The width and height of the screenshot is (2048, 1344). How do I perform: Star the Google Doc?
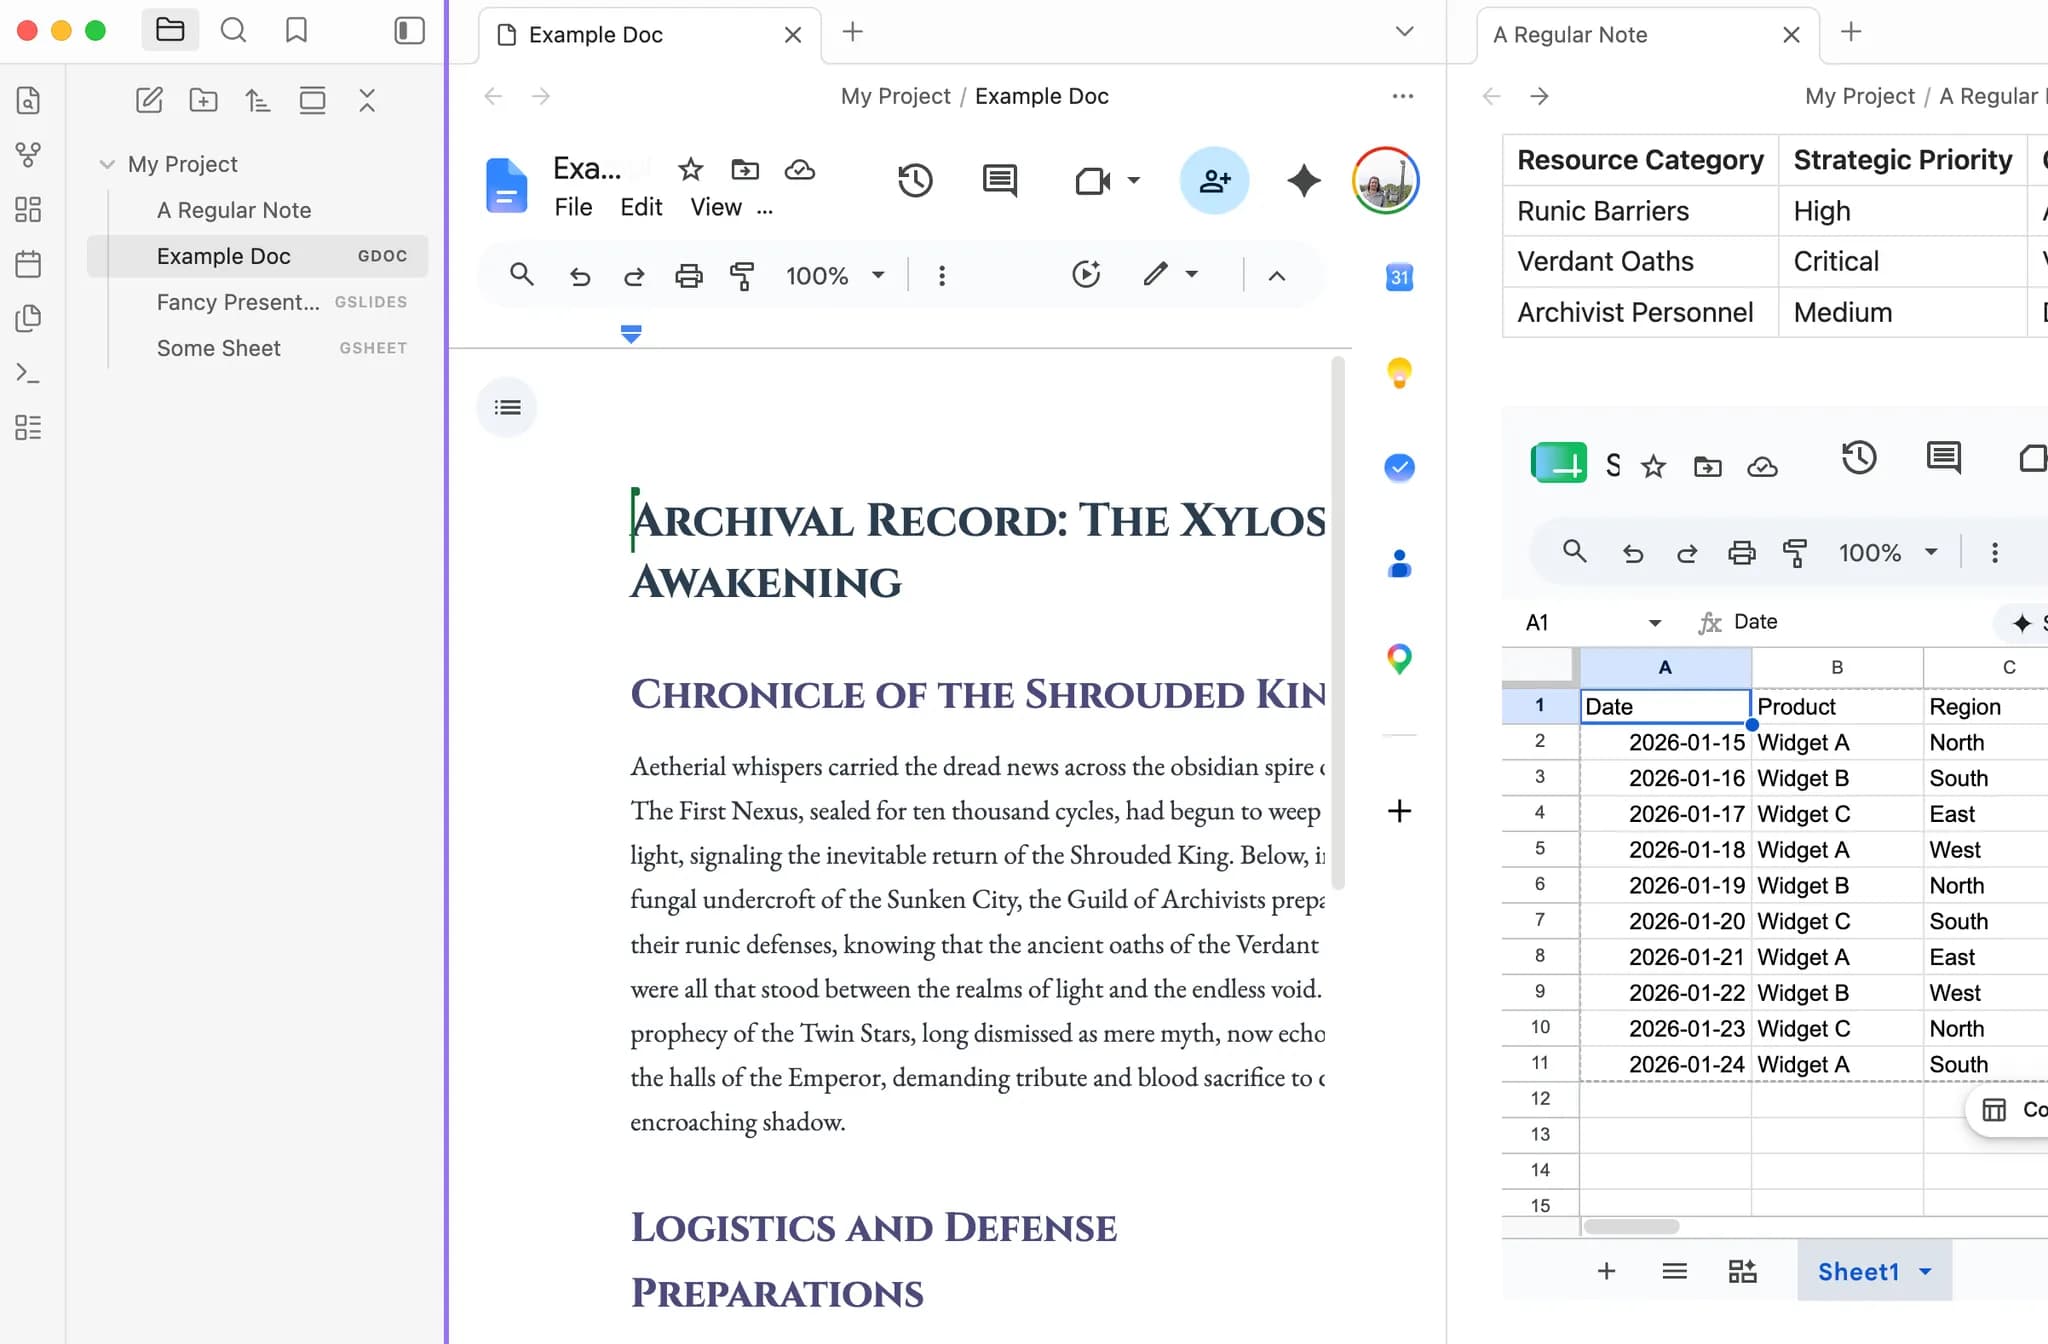(690, 170)
